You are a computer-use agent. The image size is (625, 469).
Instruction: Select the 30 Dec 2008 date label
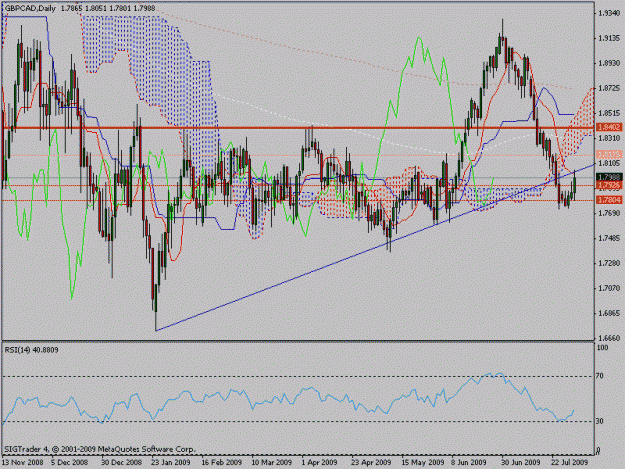point(121,463)
